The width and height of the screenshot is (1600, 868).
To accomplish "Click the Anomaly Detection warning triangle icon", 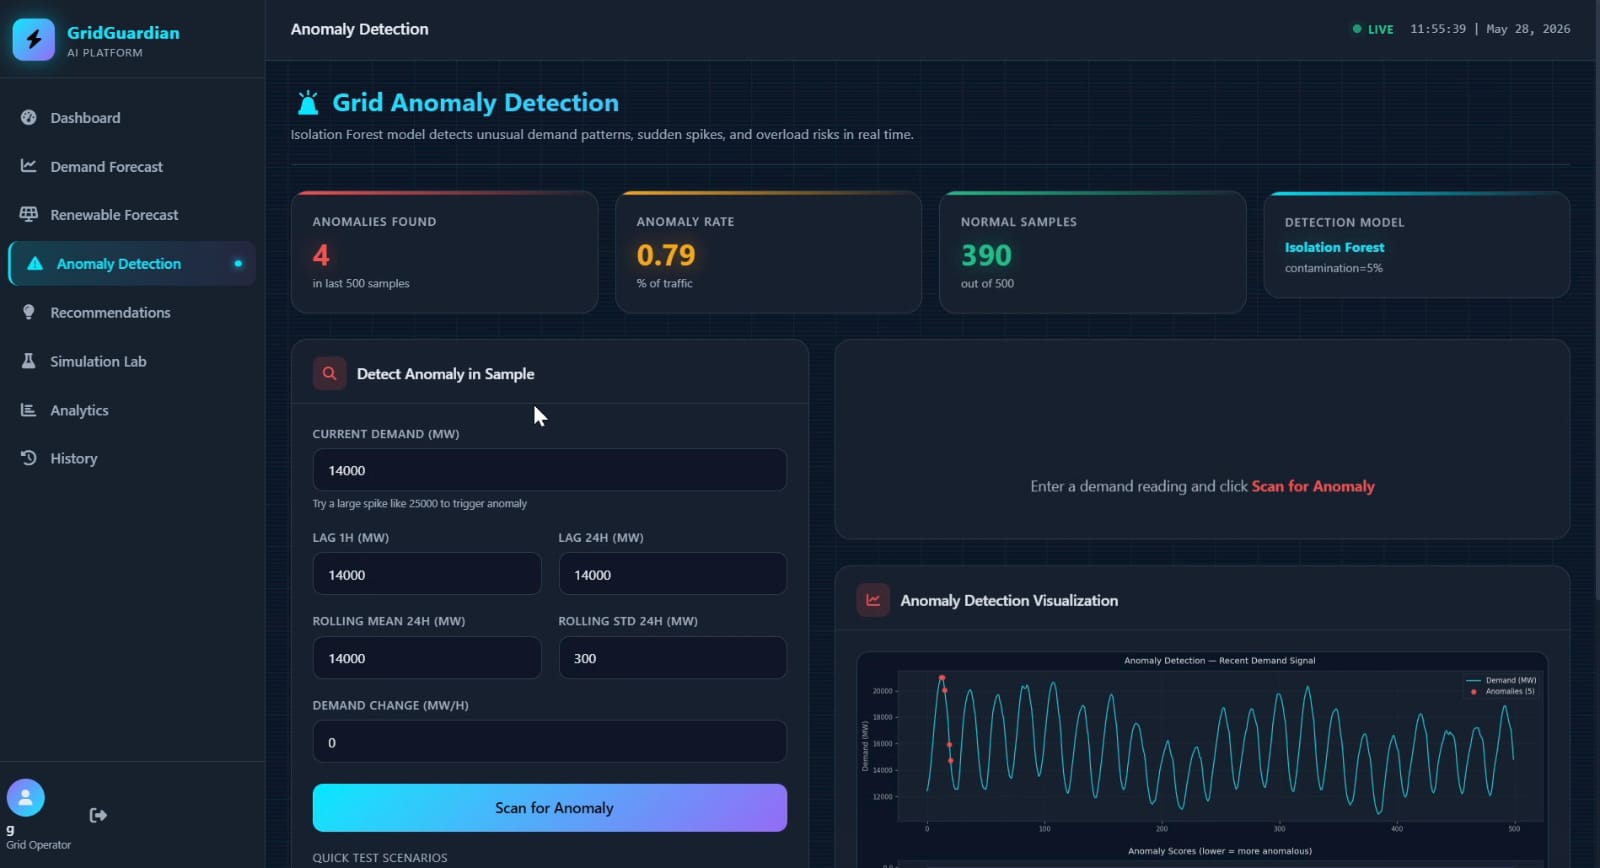I will (35, 263).
